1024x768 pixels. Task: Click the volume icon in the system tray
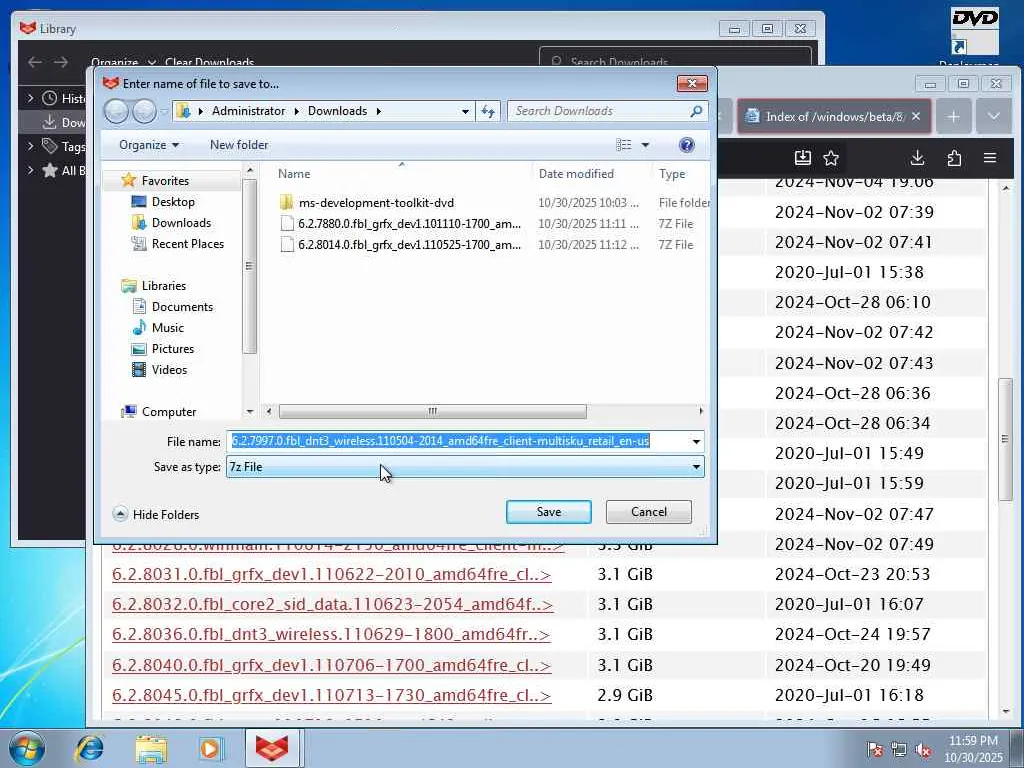point(923,750)
